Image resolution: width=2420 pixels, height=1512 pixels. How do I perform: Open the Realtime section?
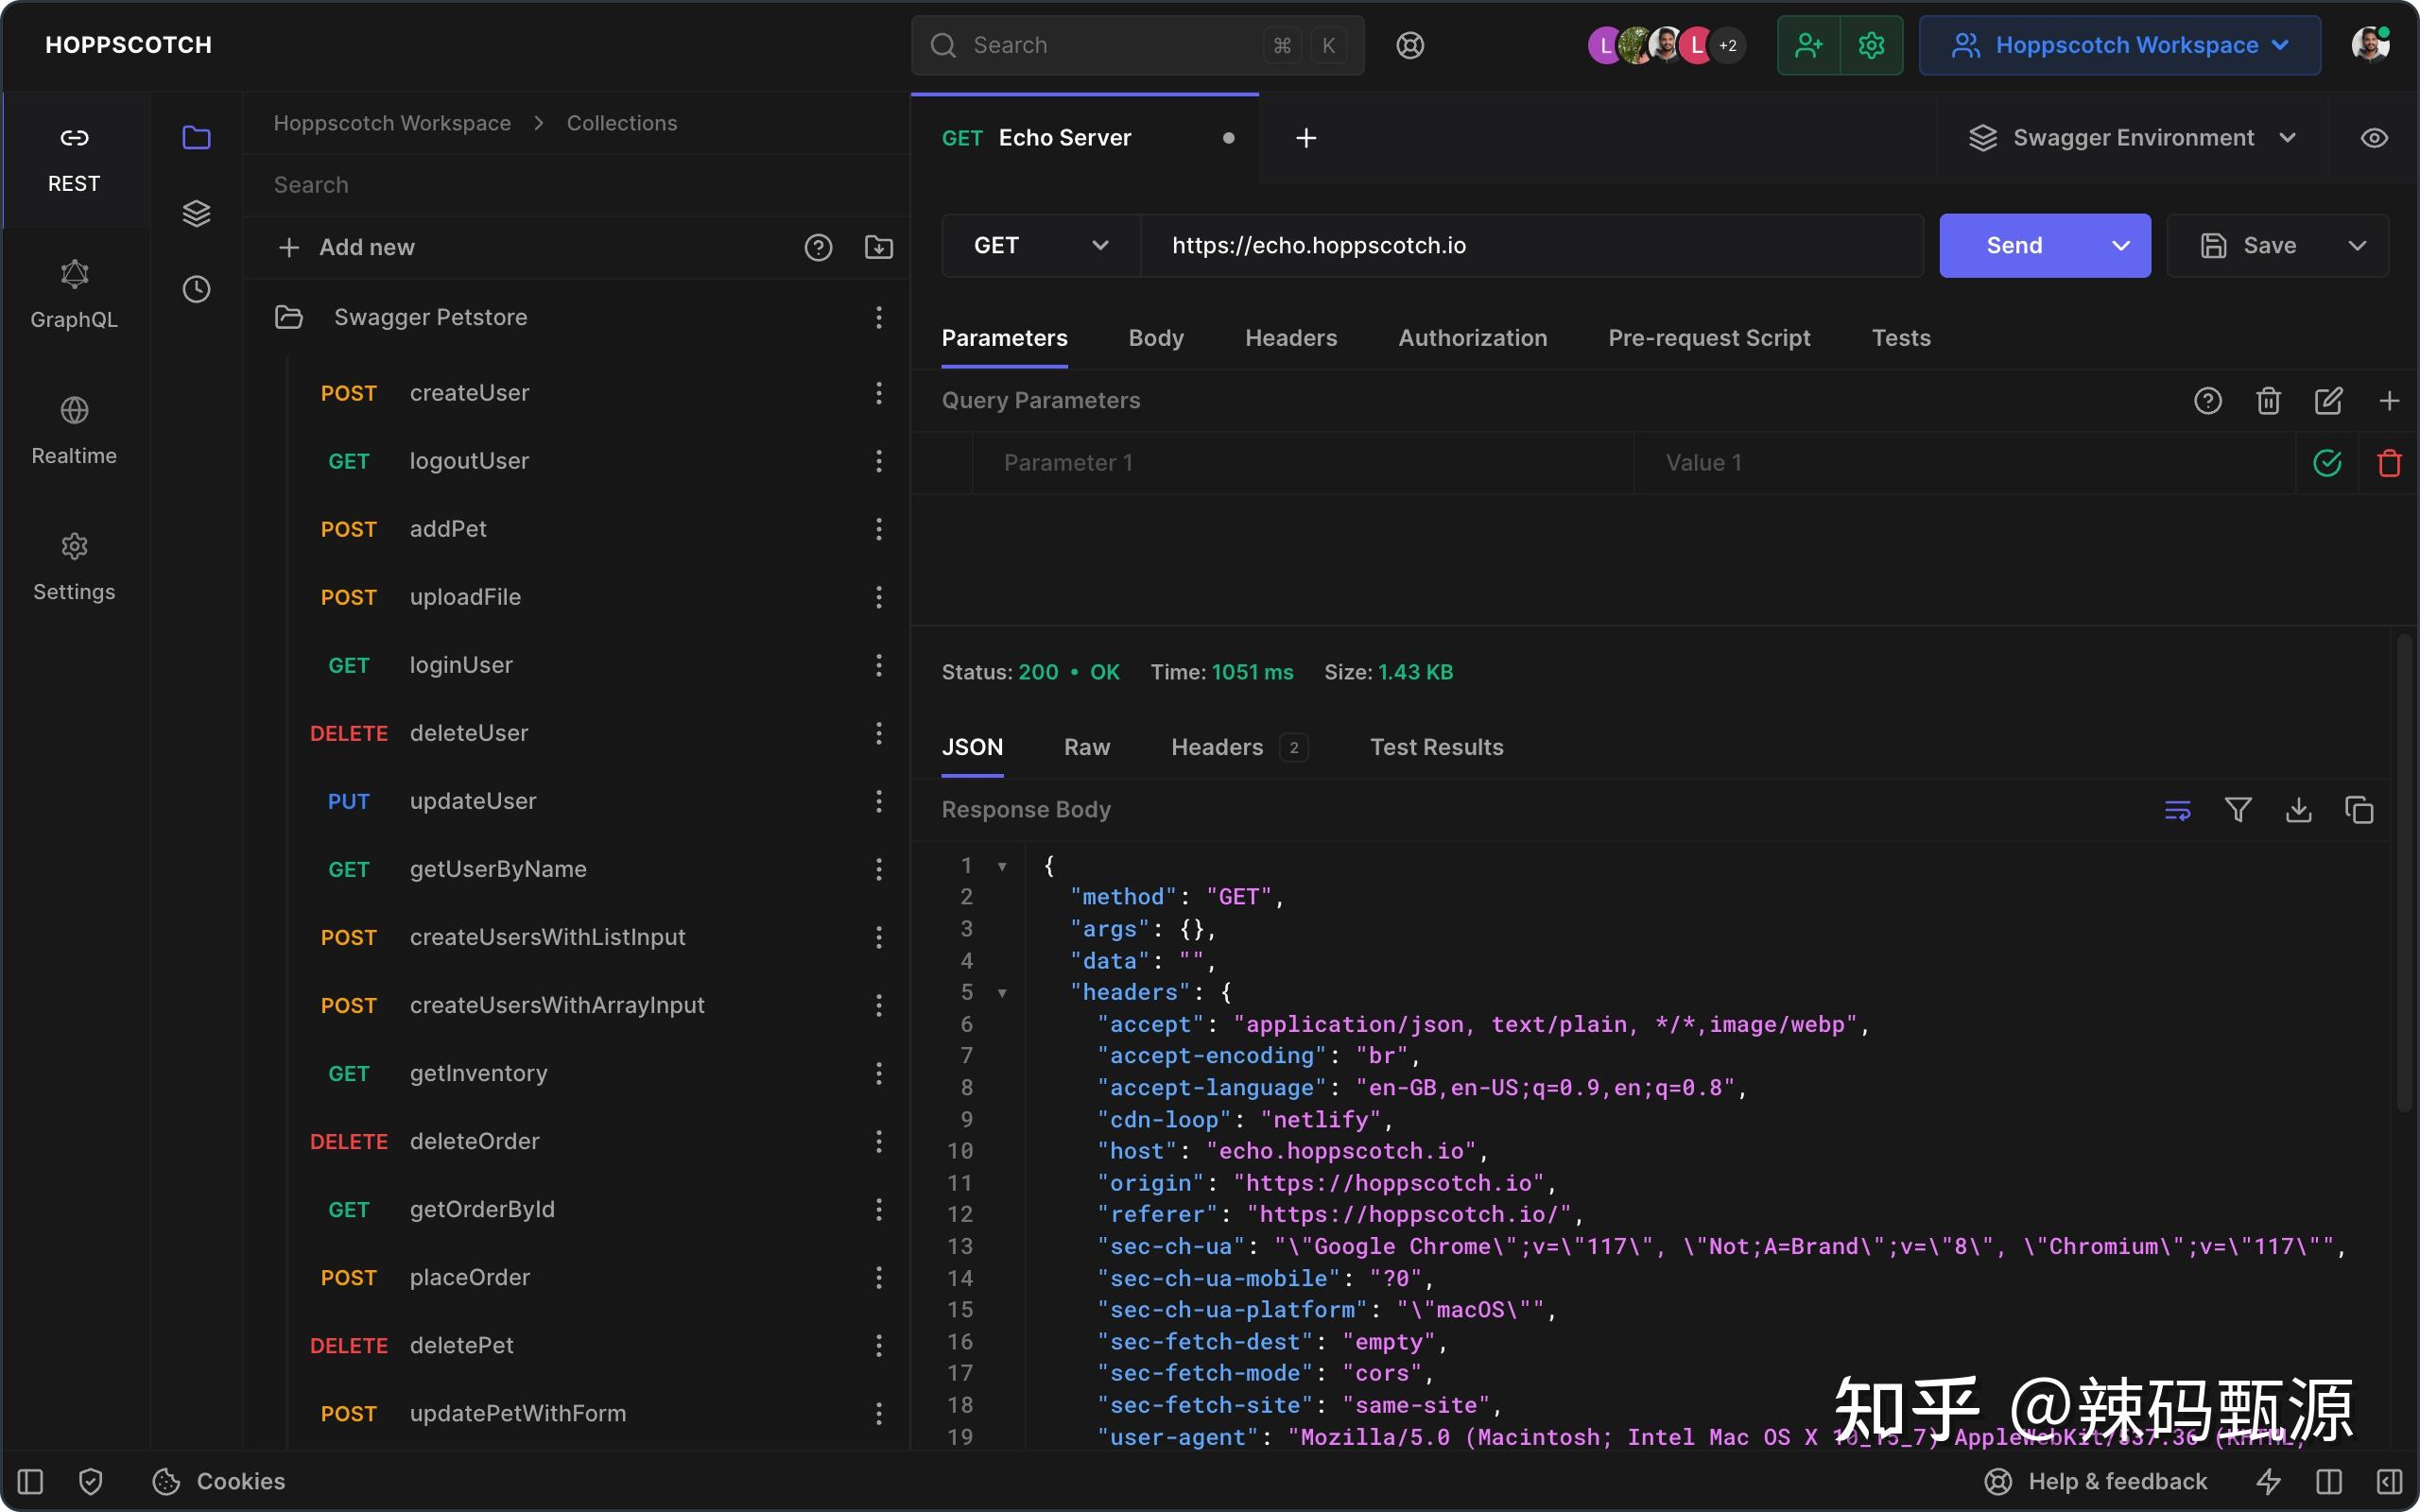point(73,429)
